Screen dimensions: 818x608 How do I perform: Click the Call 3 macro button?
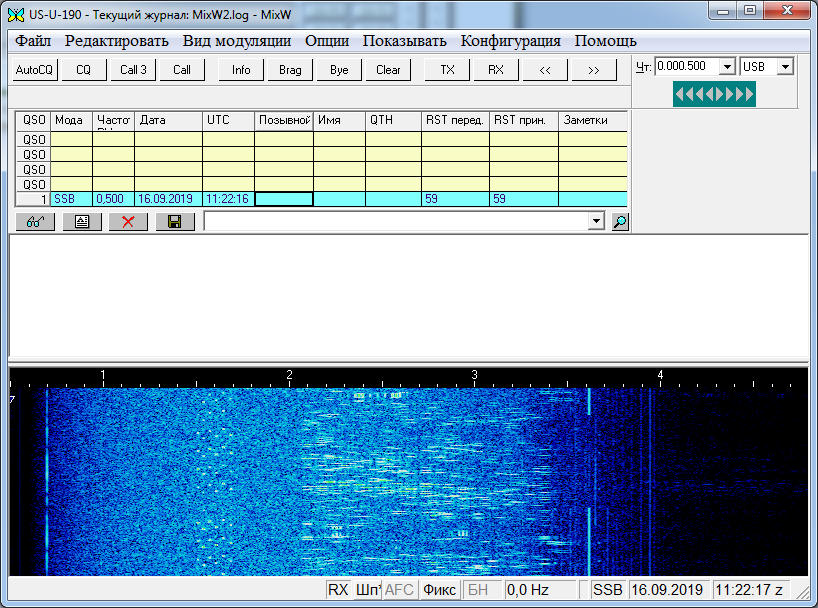pos(133,70)
